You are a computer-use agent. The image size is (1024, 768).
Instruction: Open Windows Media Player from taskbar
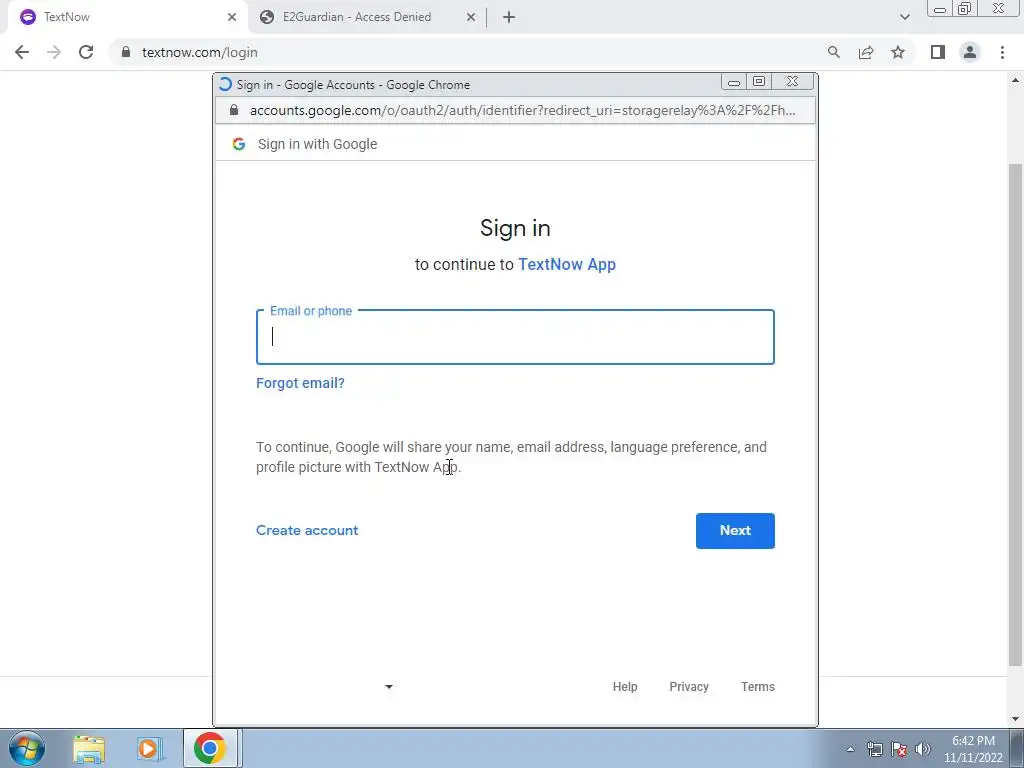[150, 748]
